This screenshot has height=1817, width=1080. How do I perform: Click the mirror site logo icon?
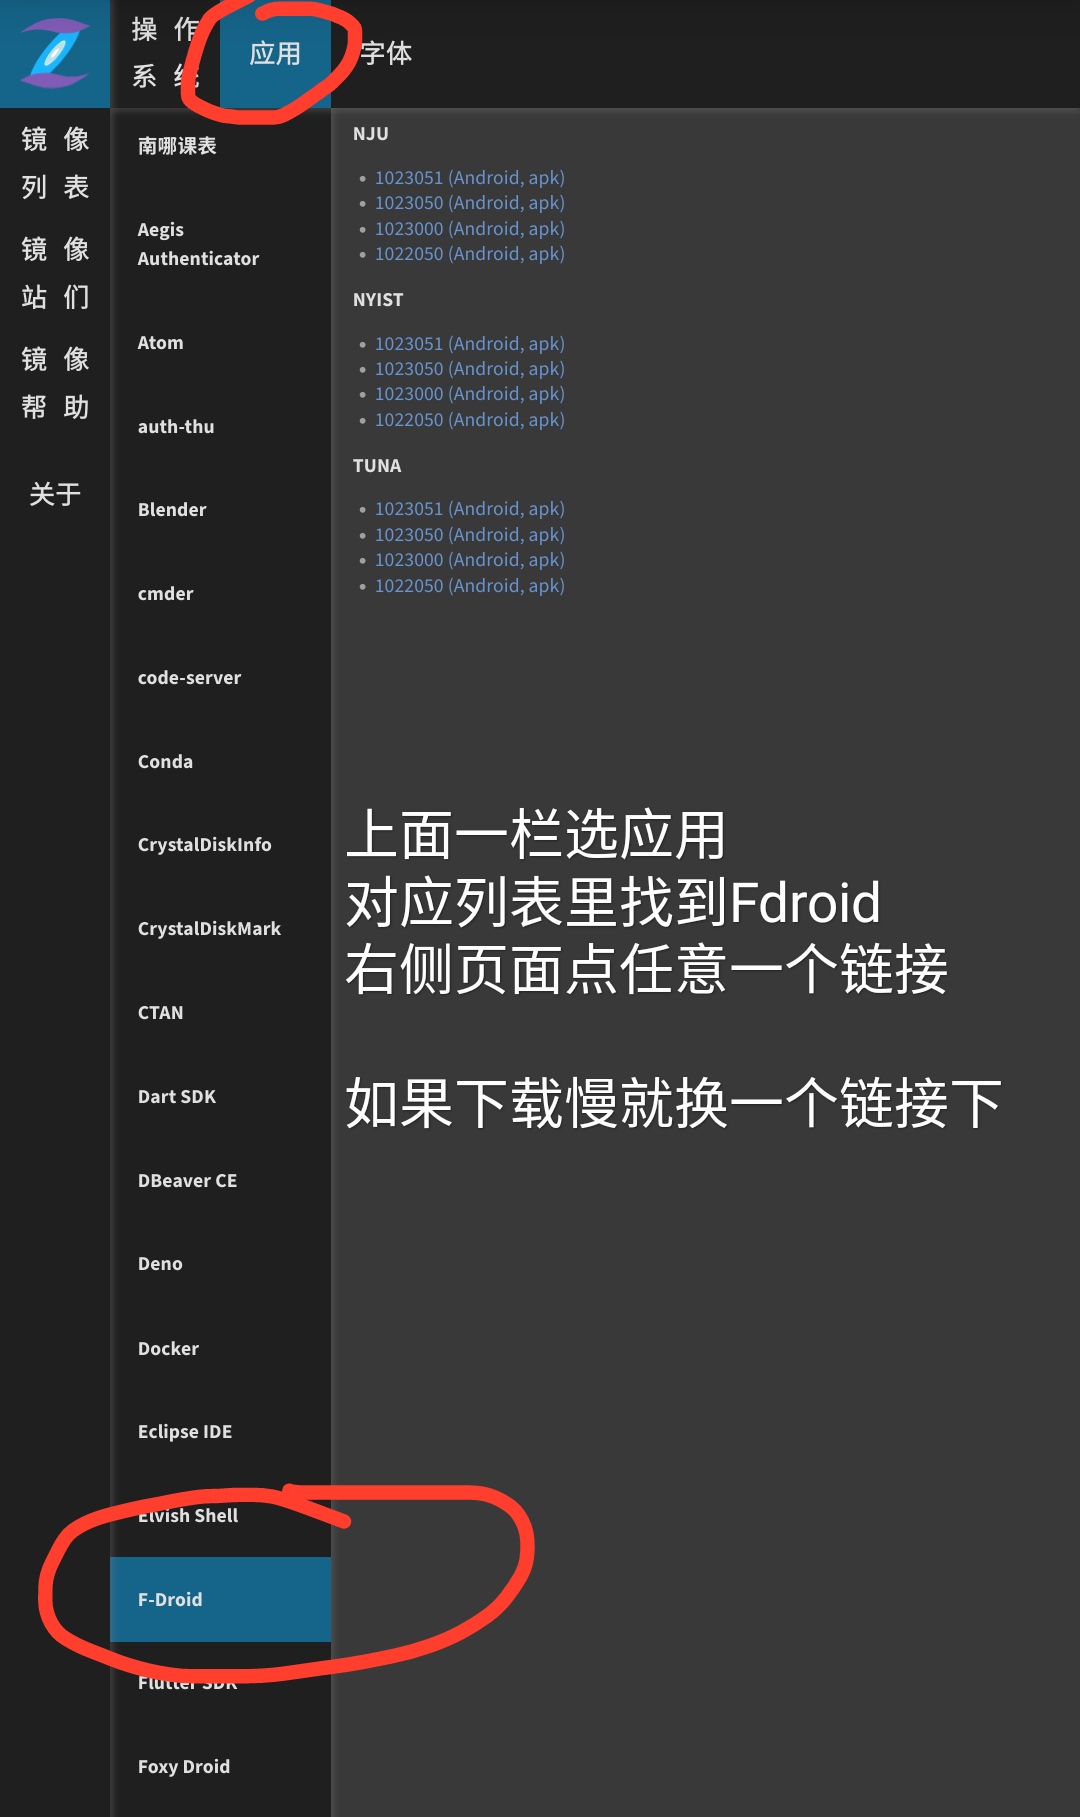[x=54, y=54]
